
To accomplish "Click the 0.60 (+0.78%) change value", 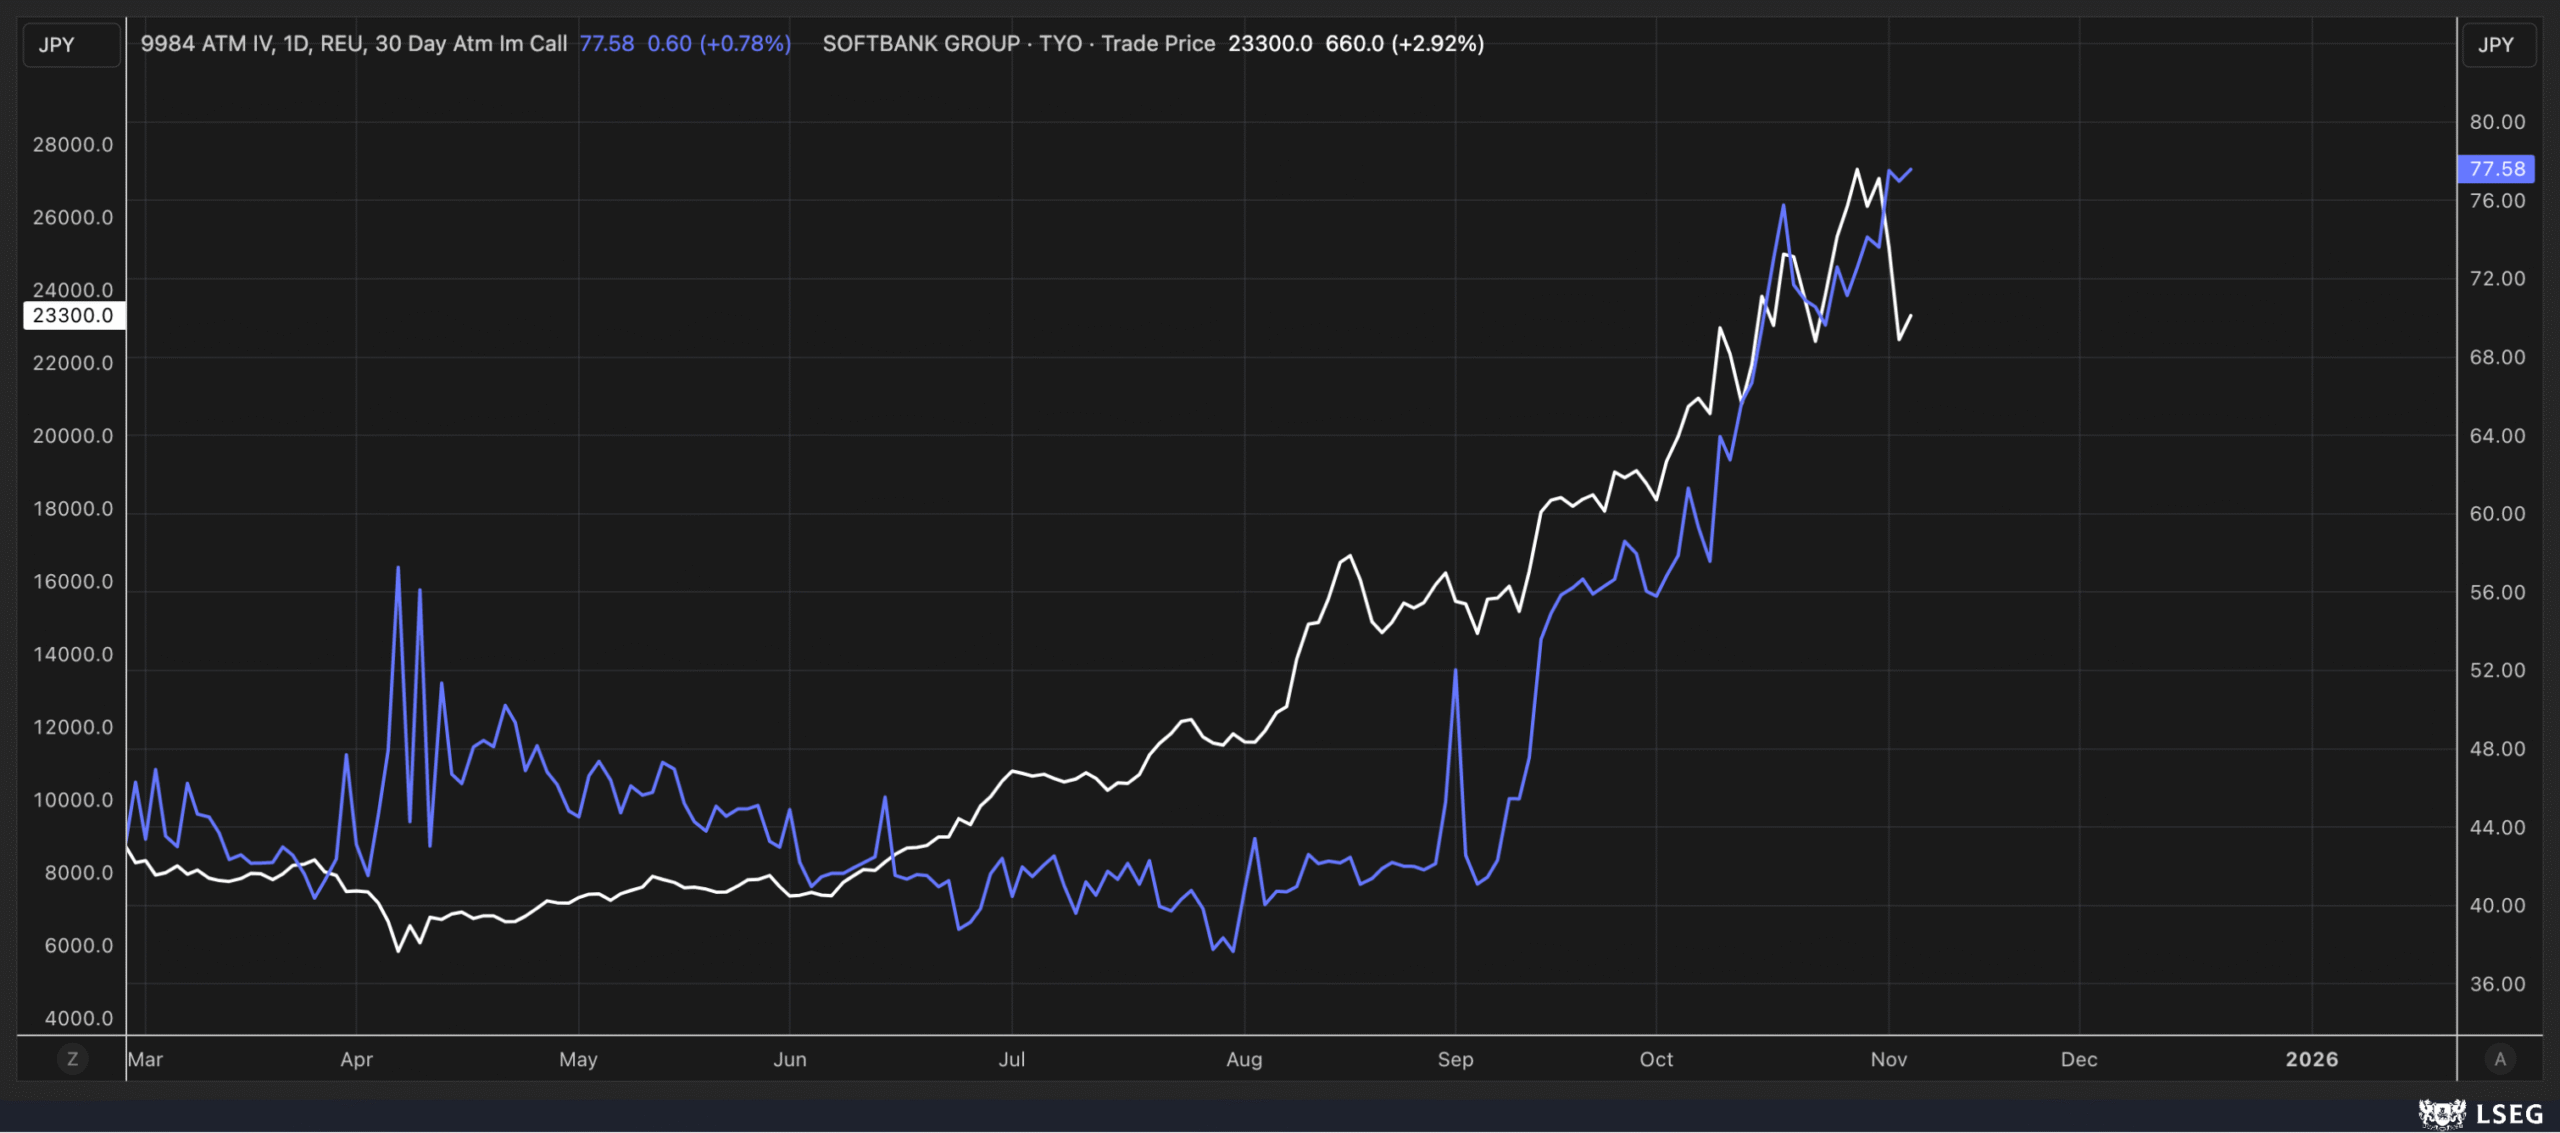I will click(x=719, y=44).
